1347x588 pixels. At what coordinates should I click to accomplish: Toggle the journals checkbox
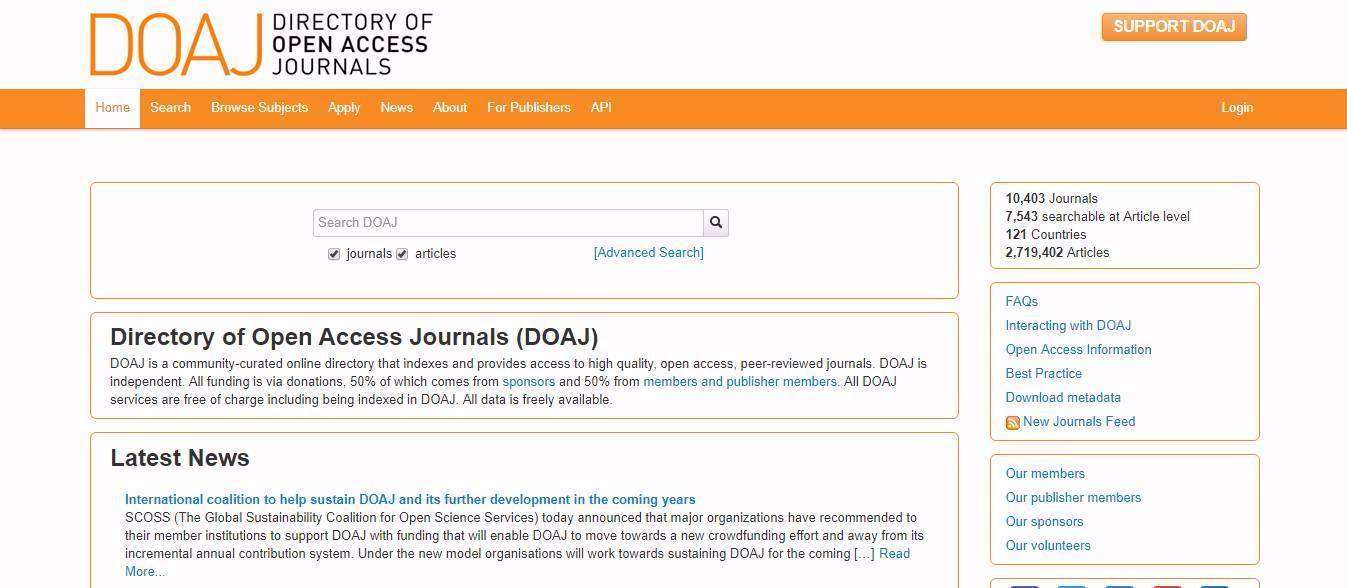point(334,254)
